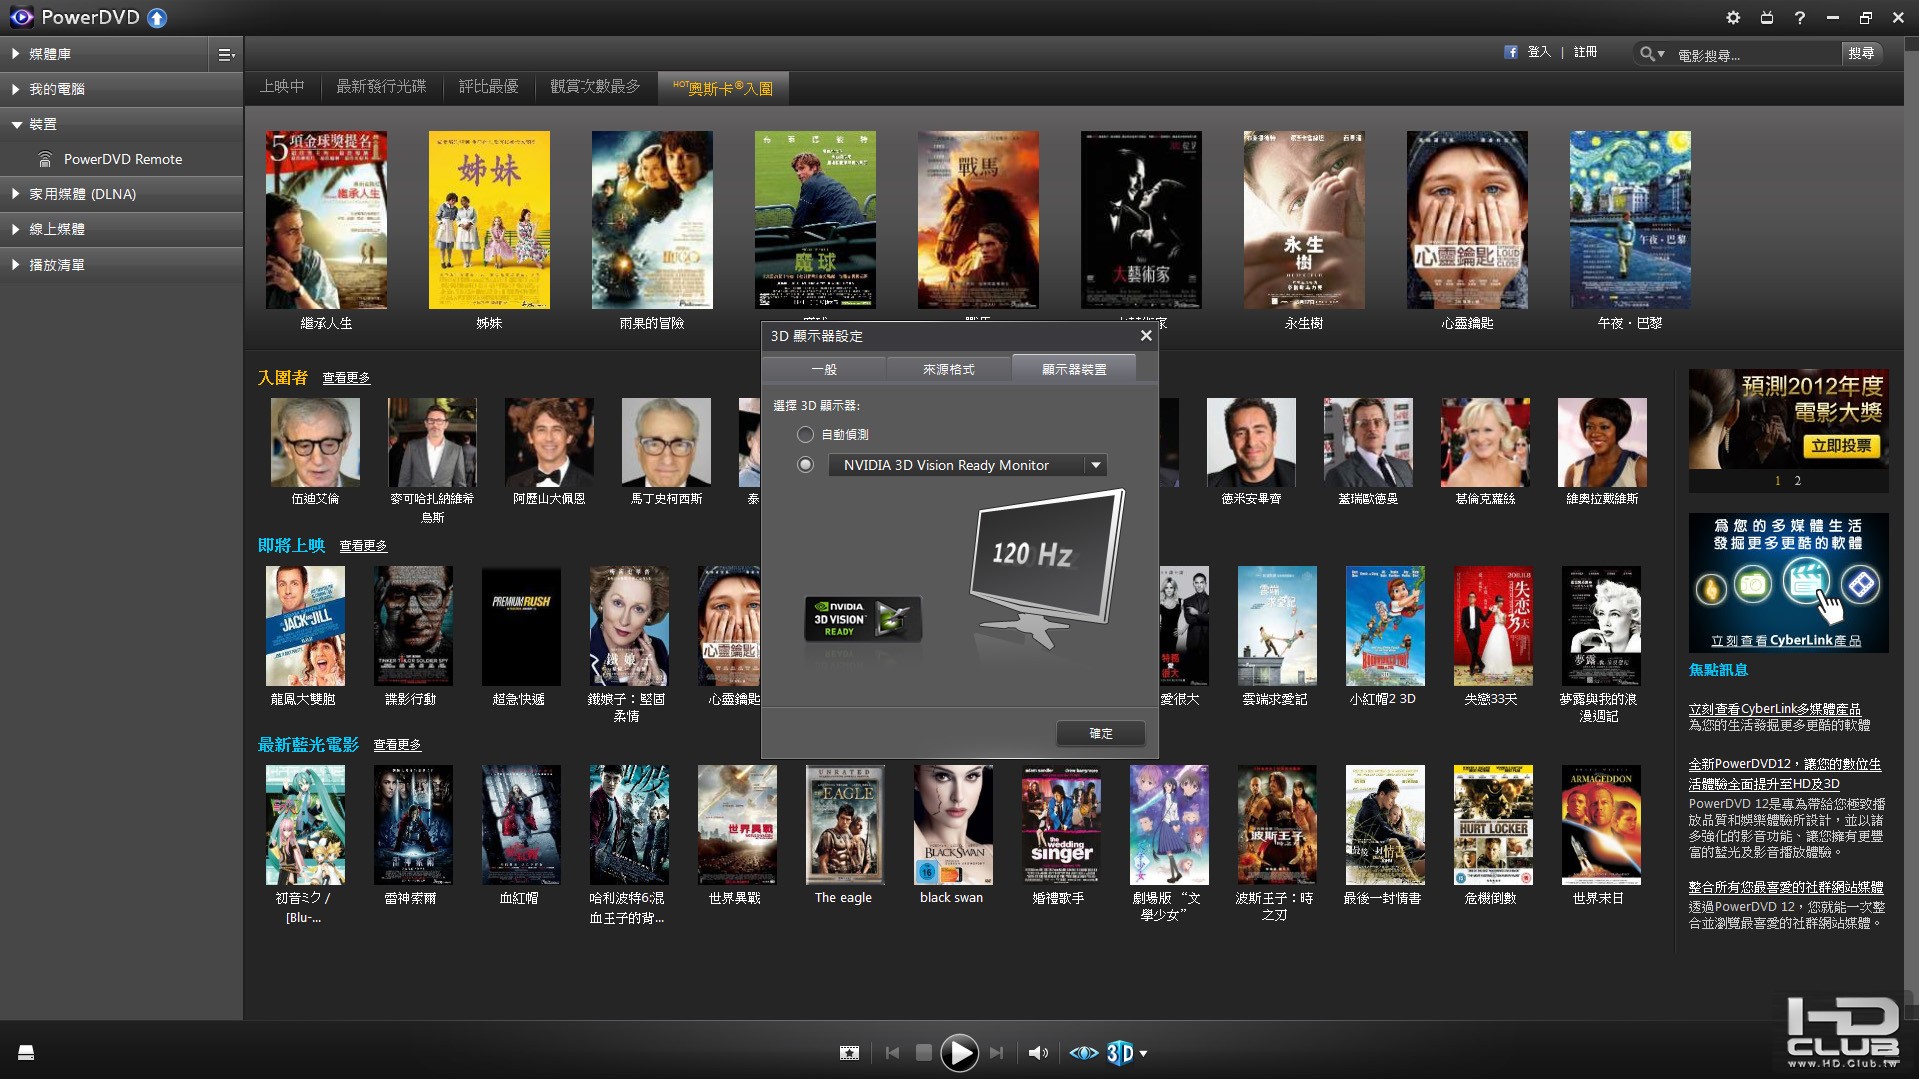Click 查看更多 next to 入圍者
1919x1079 pixels.
pyautogui.click(x=346, y=378)
